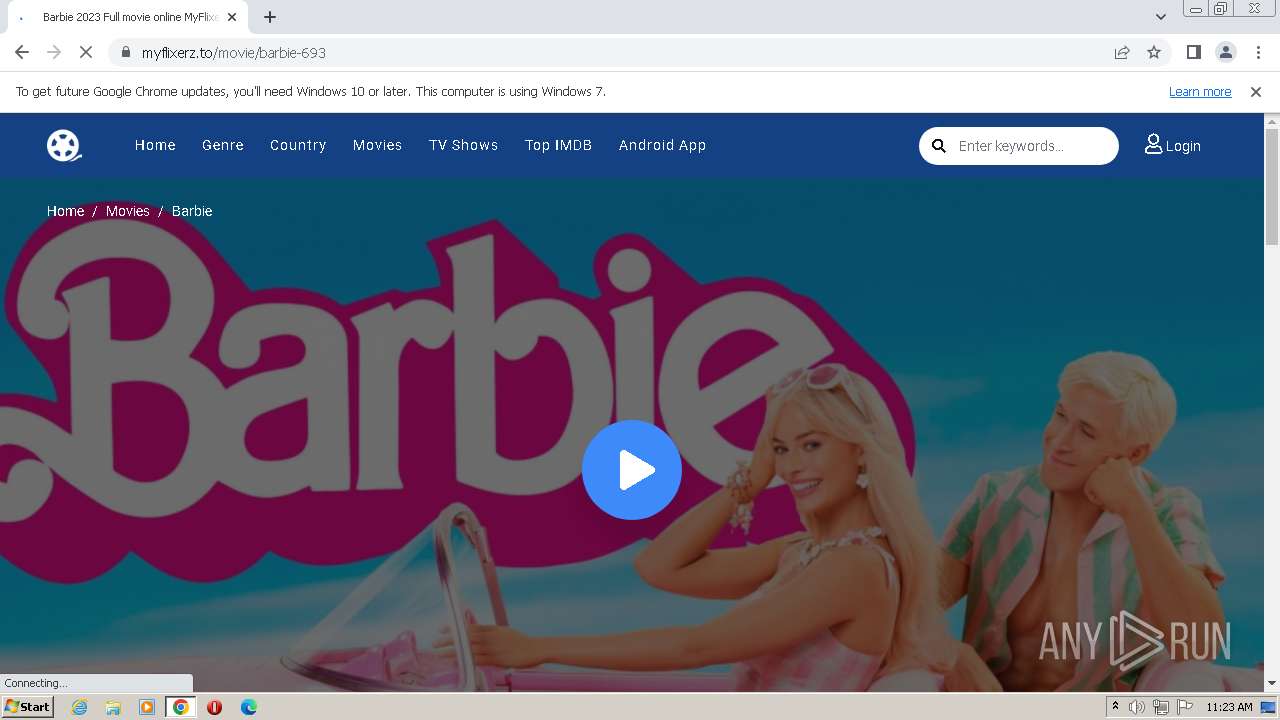Open the Android App menu item
Viewport: 1280px width, 720px height.
[x=662, y=145]
